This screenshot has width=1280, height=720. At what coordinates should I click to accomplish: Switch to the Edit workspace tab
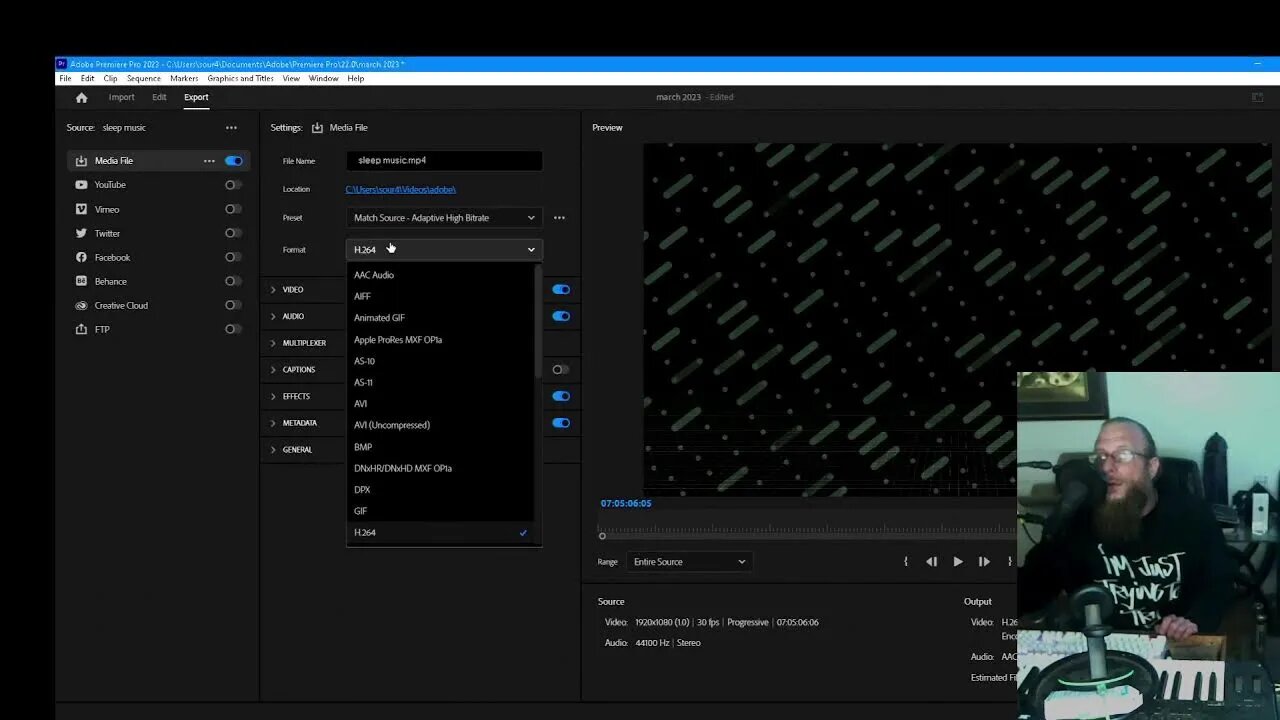159,98
